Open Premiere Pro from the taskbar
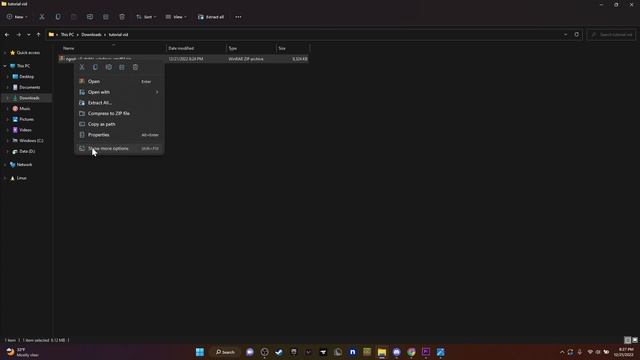Screen dimensions: 640x360 click(426, 352)
